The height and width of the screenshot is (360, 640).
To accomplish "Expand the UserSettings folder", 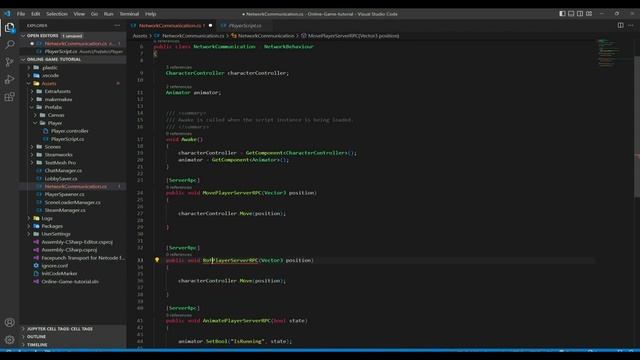I will coord(56,234).
